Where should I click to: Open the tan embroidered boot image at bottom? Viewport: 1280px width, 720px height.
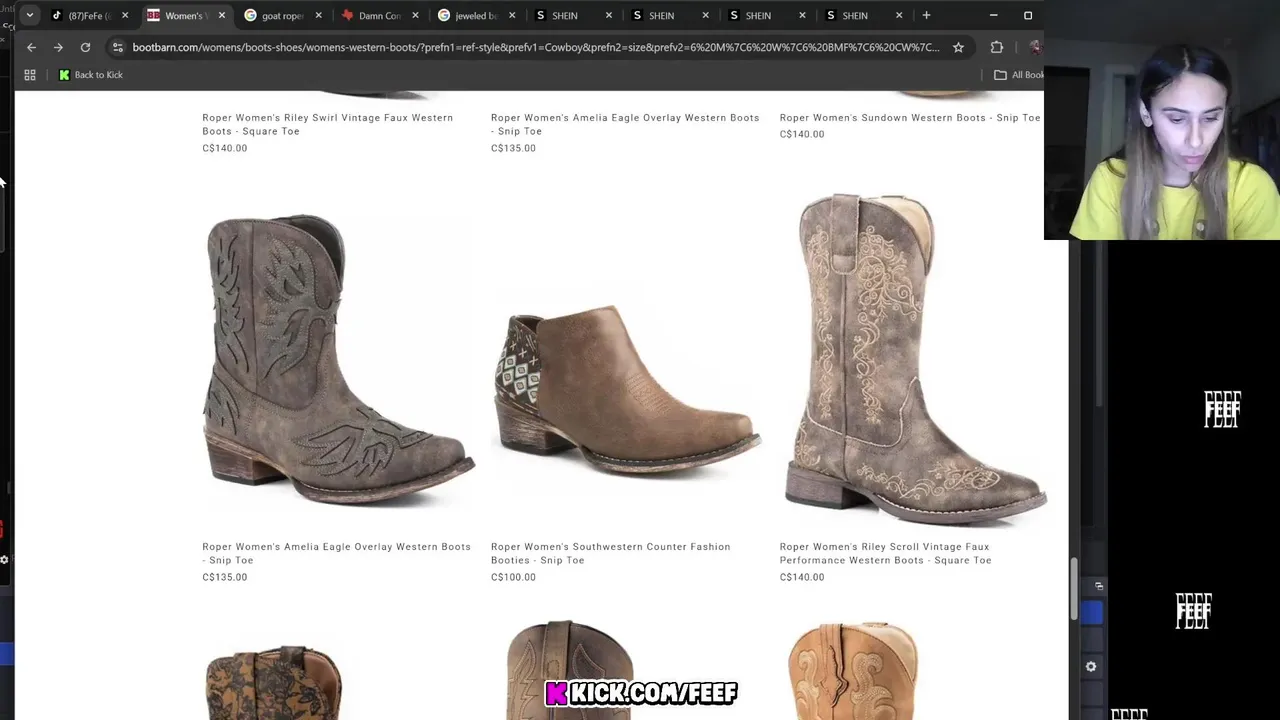(852, 671)
